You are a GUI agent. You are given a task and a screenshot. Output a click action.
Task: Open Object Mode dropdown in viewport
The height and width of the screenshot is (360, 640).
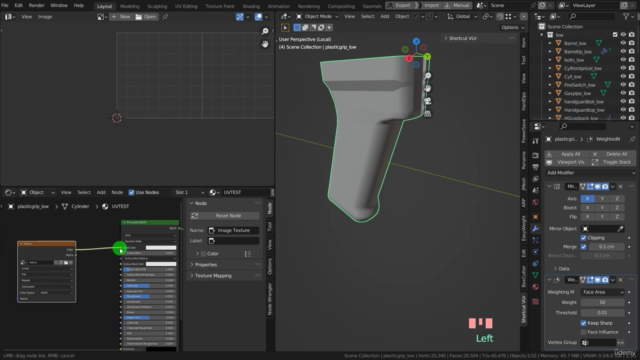coord(317,16)
